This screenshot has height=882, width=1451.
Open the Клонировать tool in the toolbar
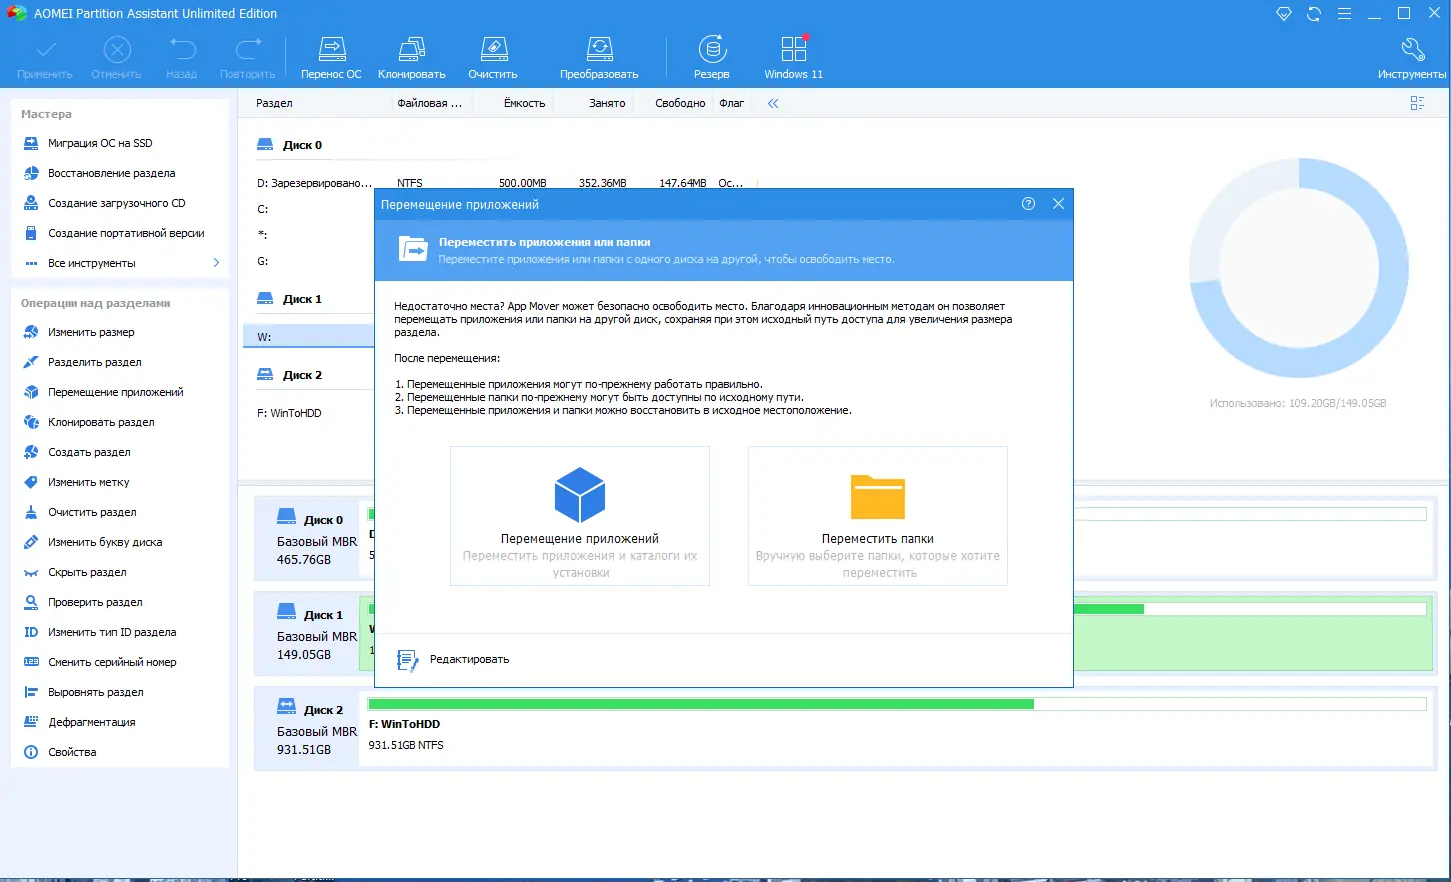coord(411,58)
